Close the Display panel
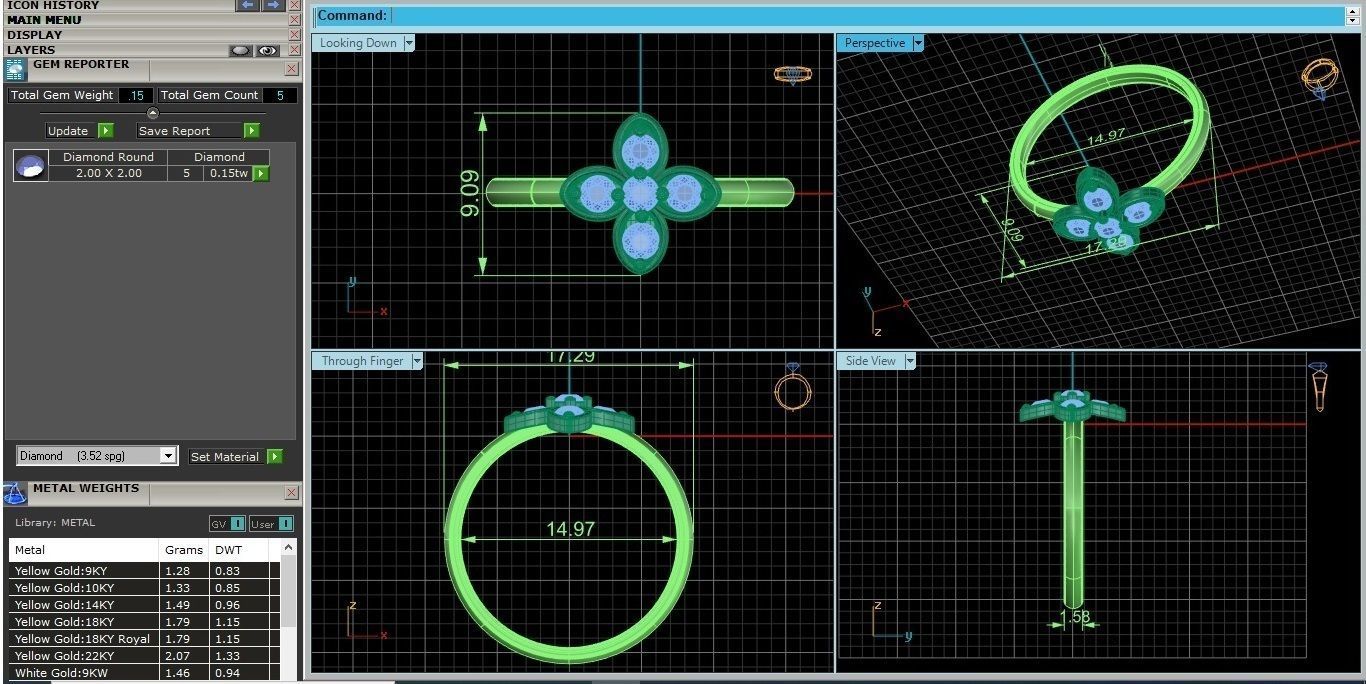This screenshot has height=684, width=1366. (x=294, y=35)
